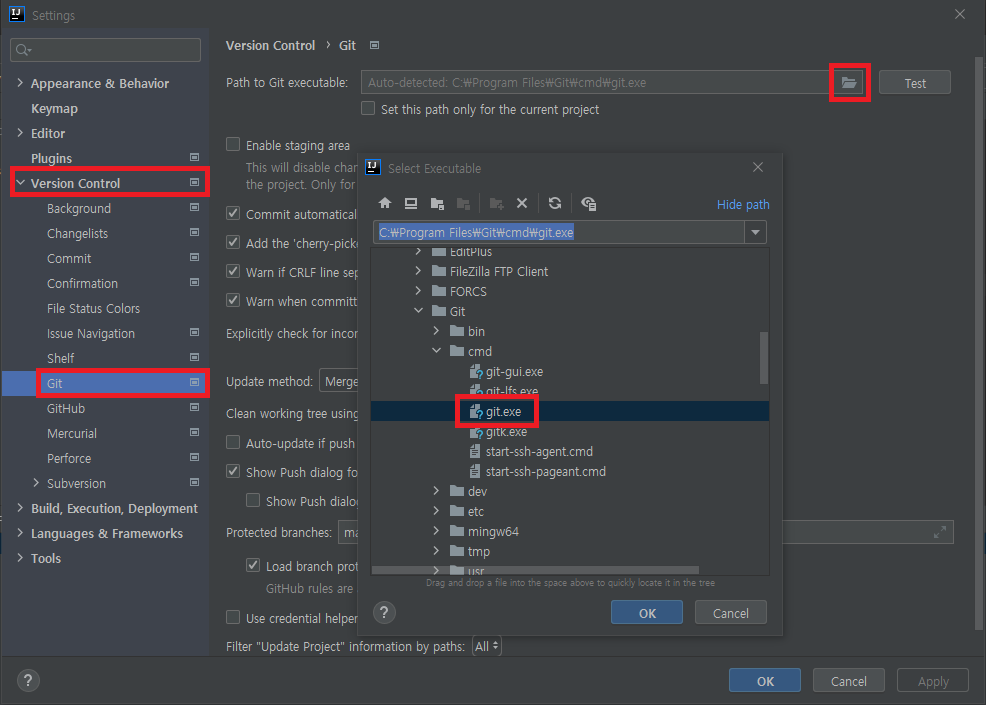Screen dimensions: 986x705
Task: Delete selected item with X icon
Action: coord(522,203)
